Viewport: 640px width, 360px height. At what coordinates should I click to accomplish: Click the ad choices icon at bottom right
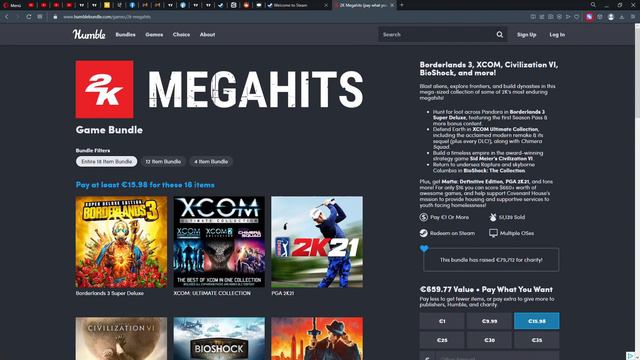pos(631,356)
